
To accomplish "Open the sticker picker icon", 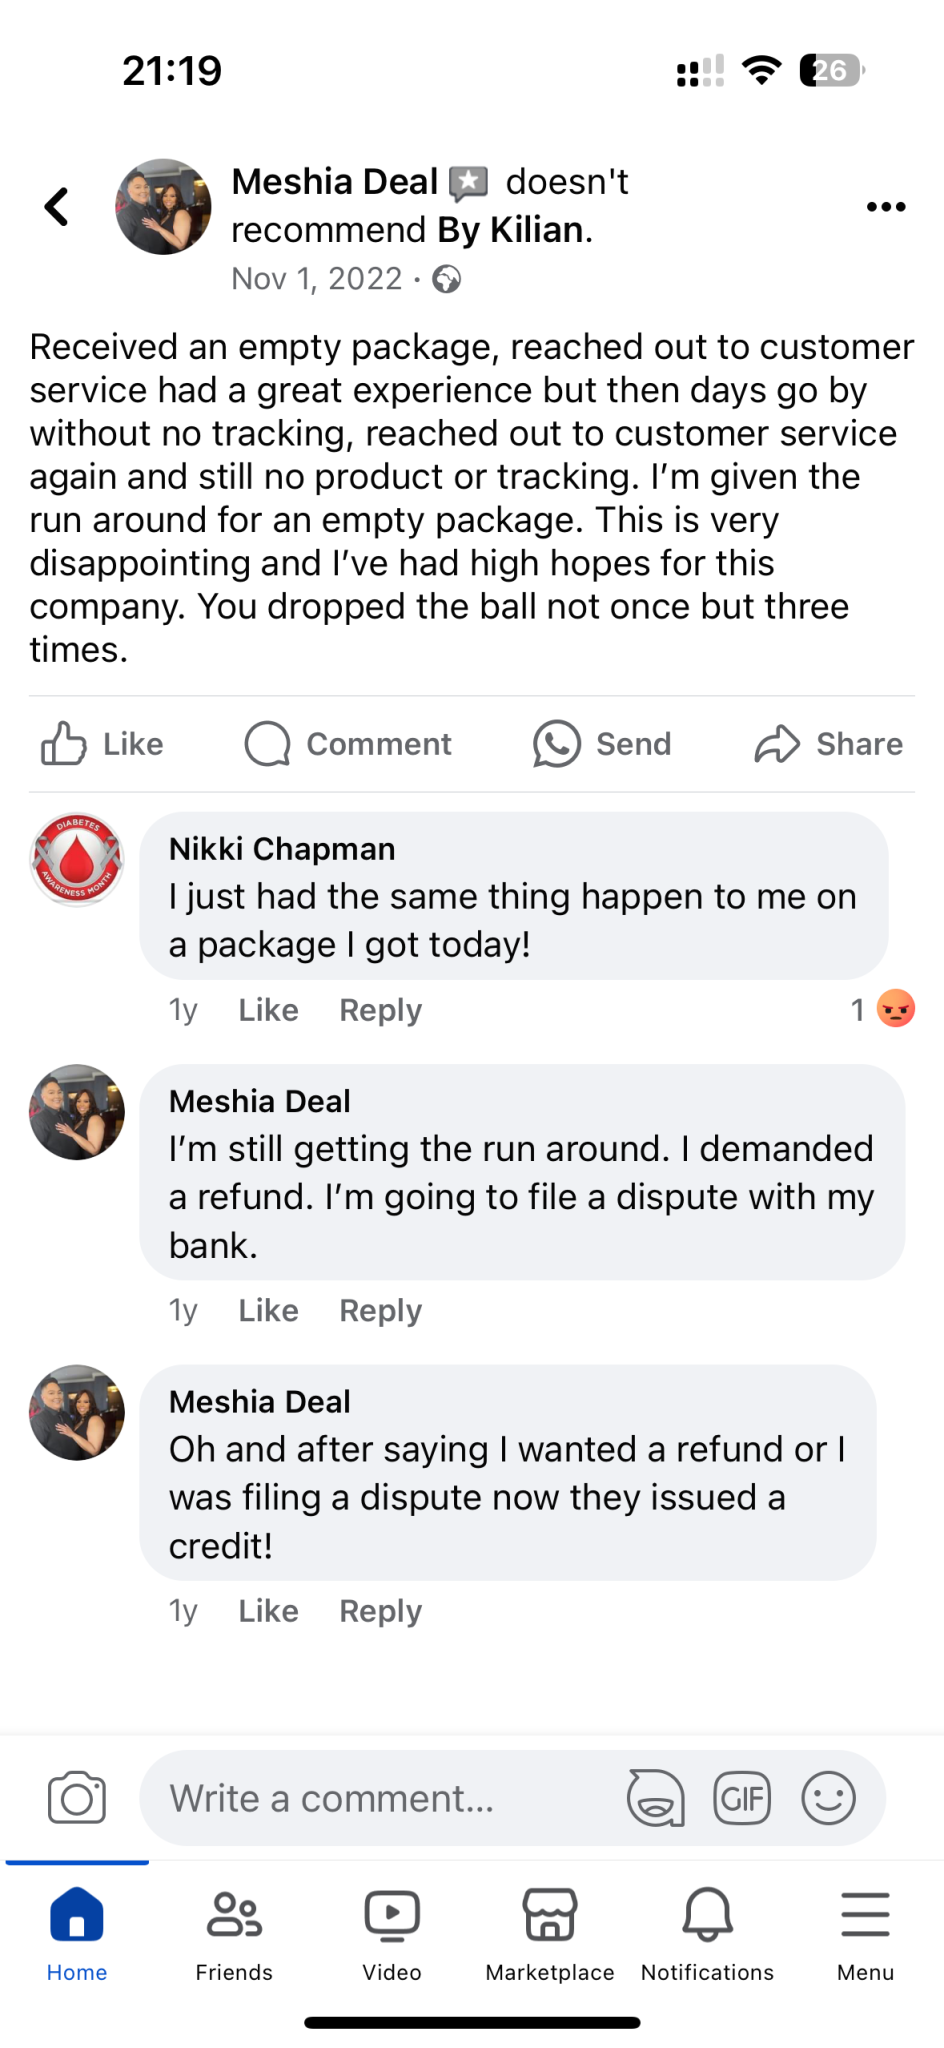I will (x=655, y=1798).
